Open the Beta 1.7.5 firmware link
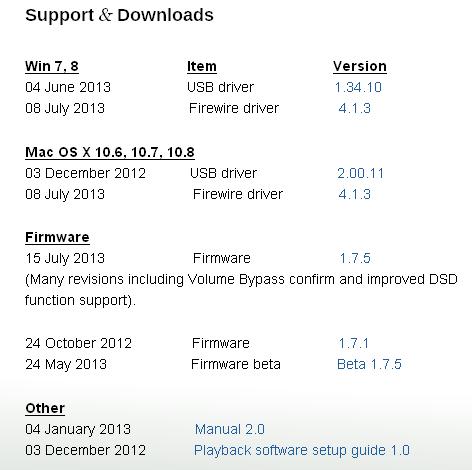Screen dimensions: 472x470 coord(369,364)
